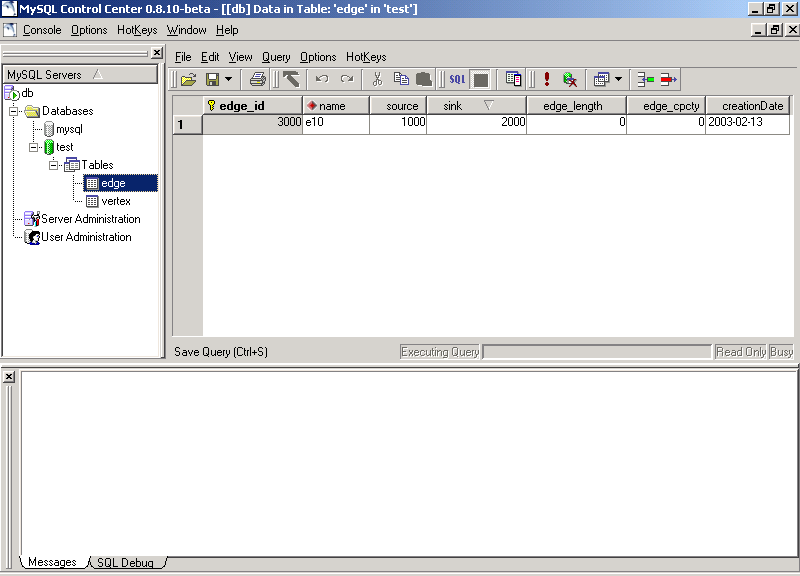Toggle the results grid pane button
800x576 pixels.
pyautogui.click(x=481, y=80)
